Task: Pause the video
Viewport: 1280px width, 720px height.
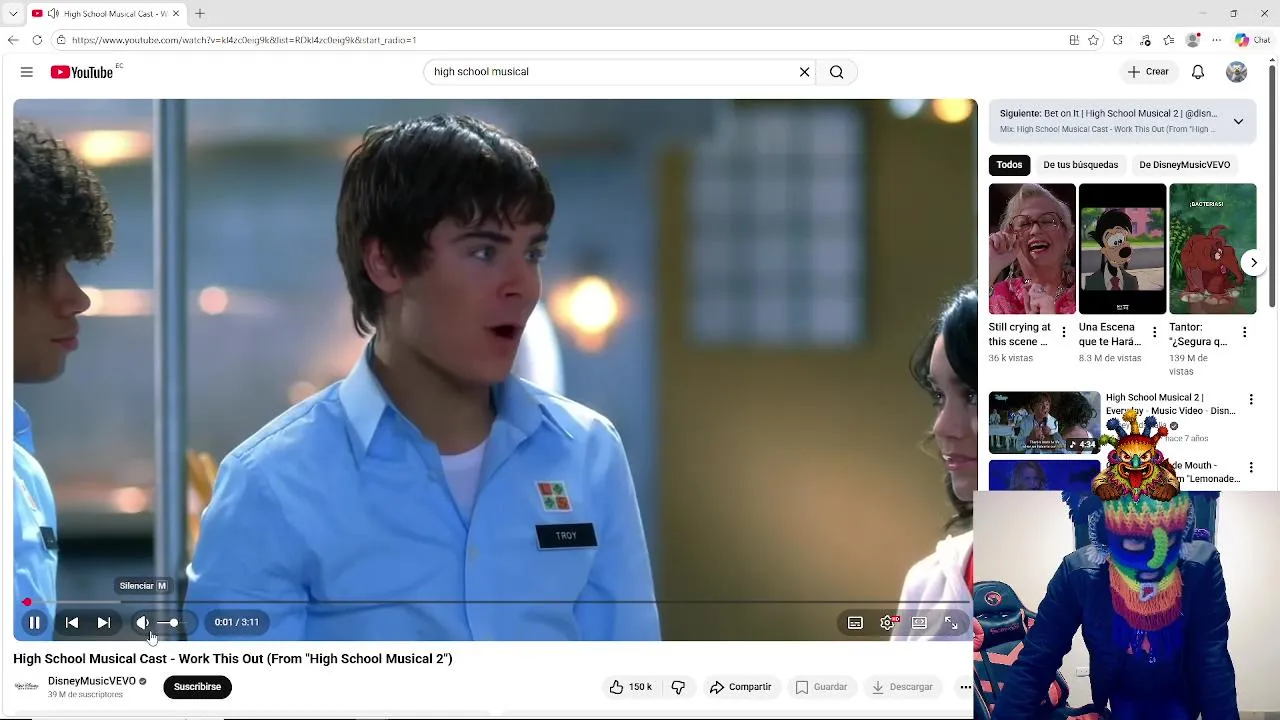Action: pyautogui.click(x=34, y=622)
